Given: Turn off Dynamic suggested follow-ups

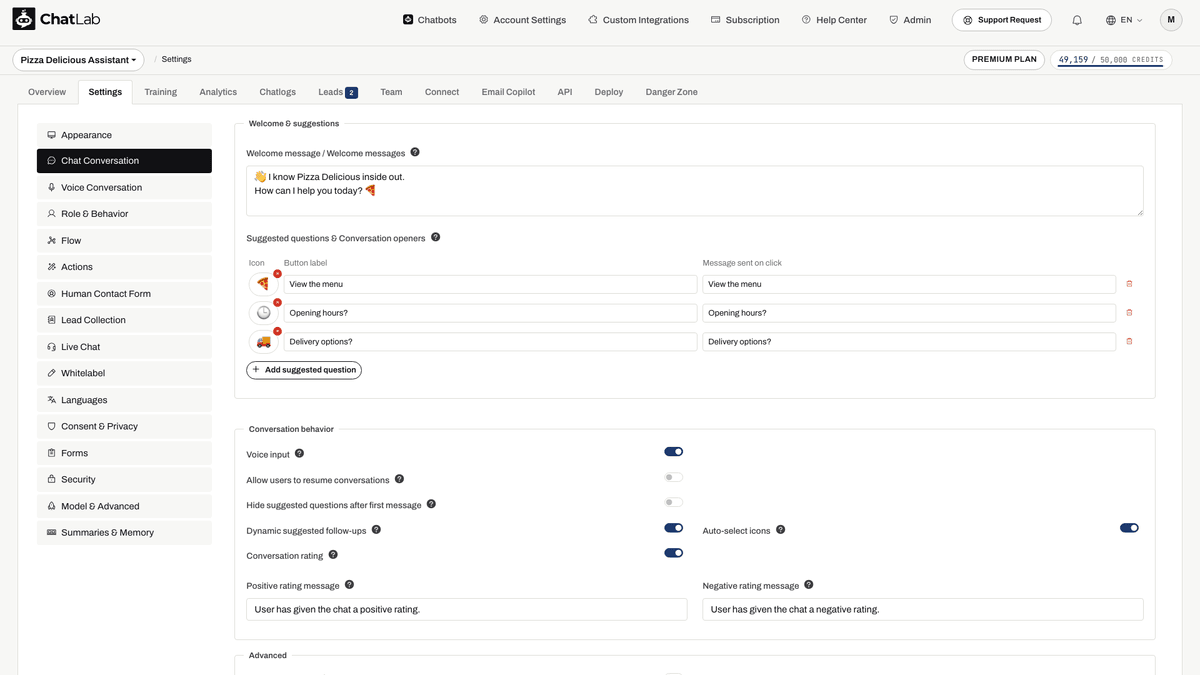Looking at the screenshot, I should (x=673, y=528).
